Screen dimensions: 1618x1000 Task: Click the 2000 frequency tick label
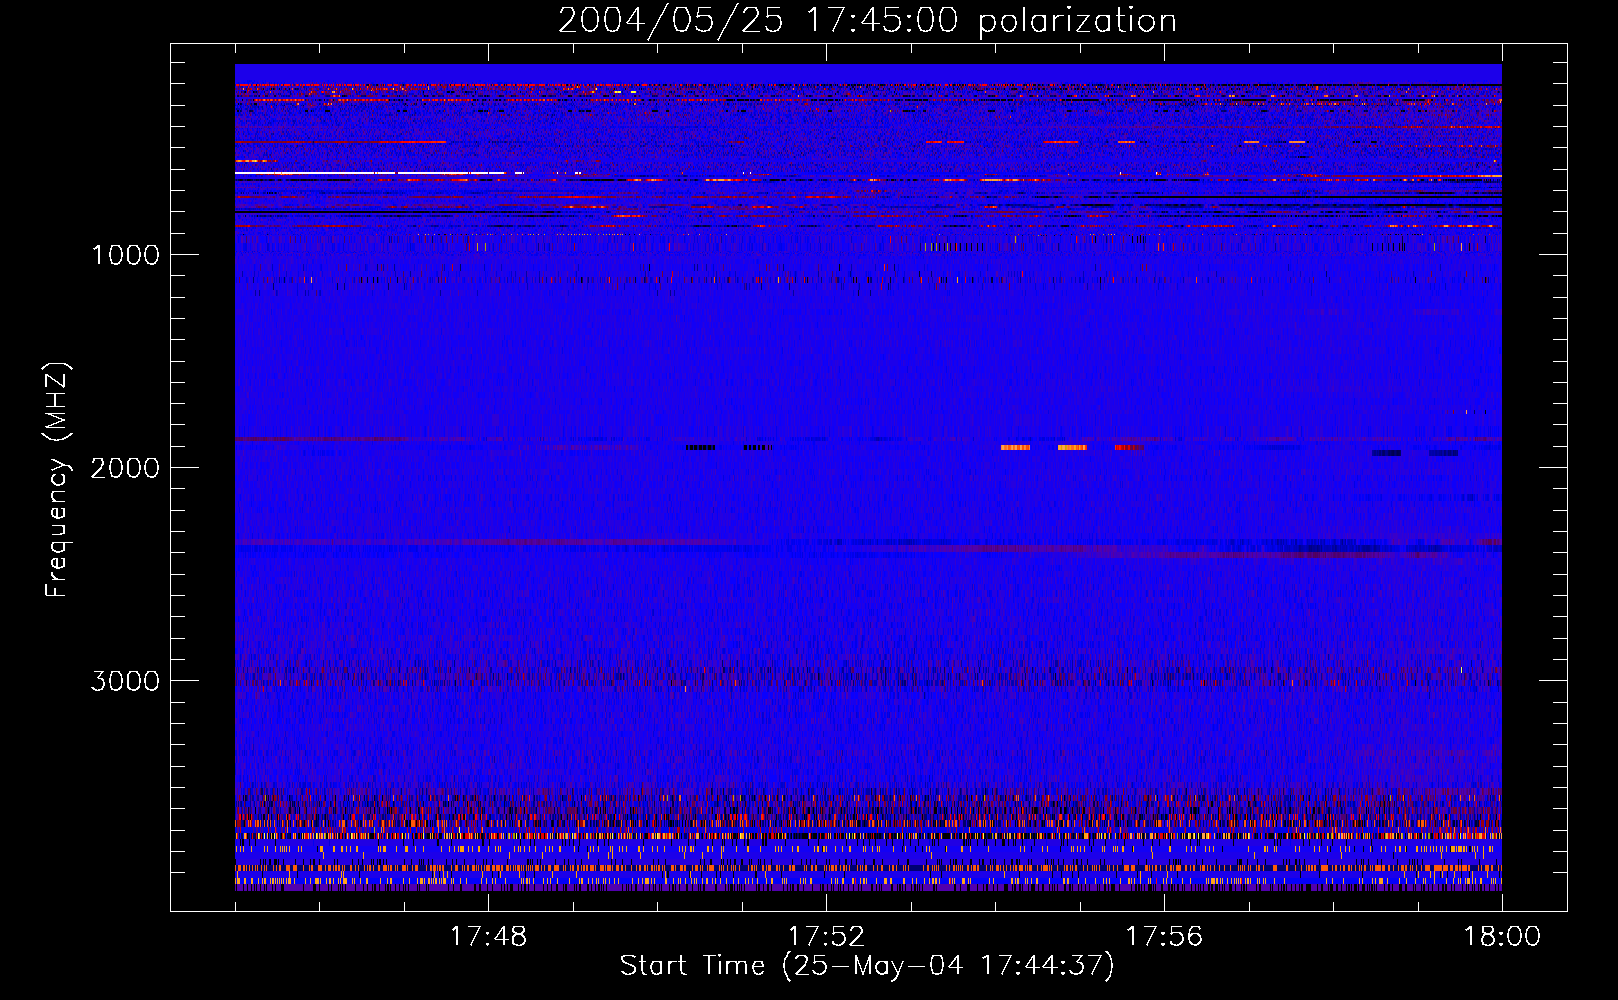[125, 468]
